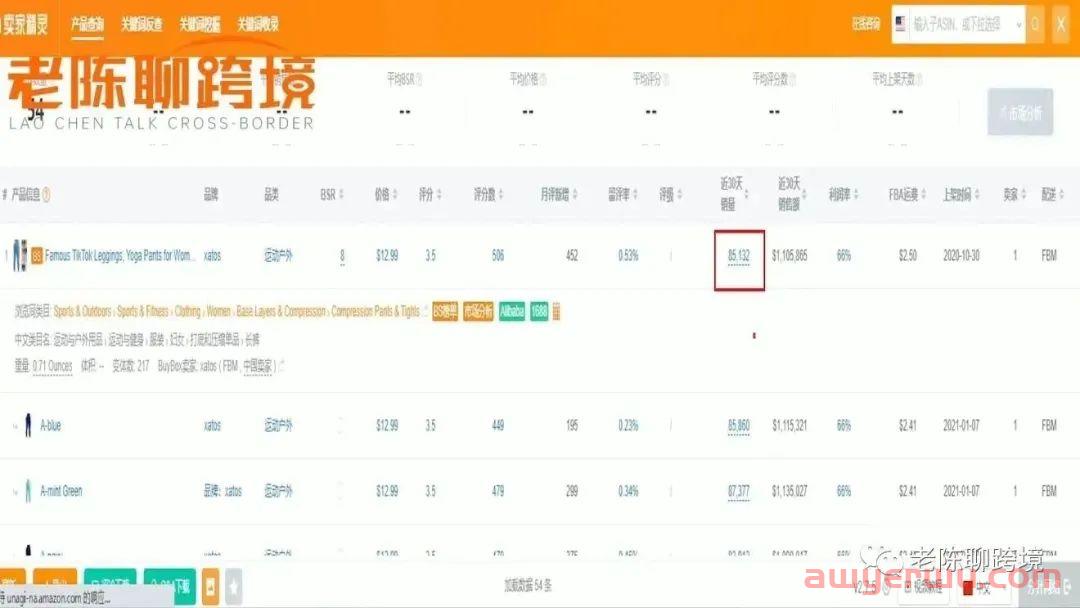Open the 关键词反查 tab

(x=142, y=25)
